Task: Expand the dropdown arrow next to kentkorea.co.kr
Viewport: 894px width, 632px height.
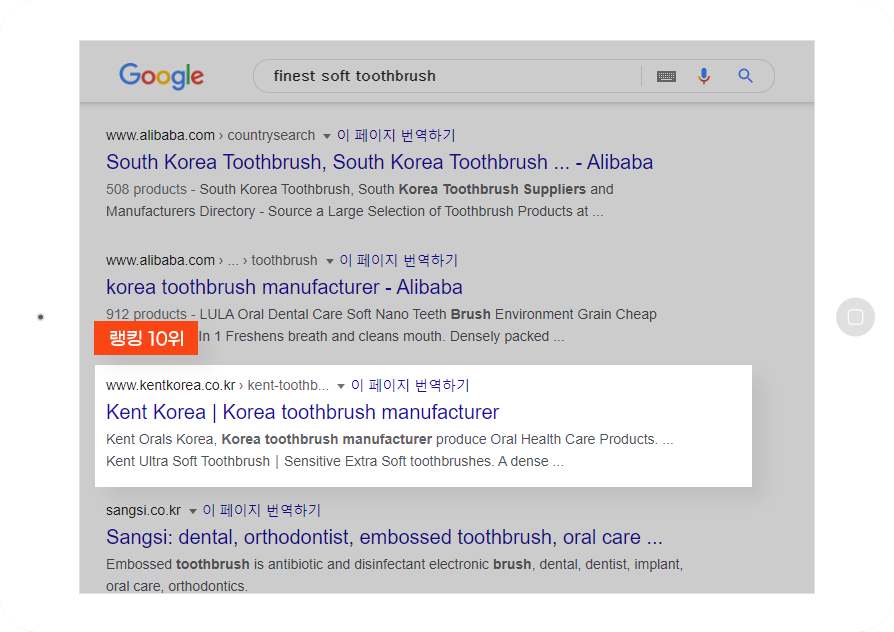Action: (x=341, y=386)
